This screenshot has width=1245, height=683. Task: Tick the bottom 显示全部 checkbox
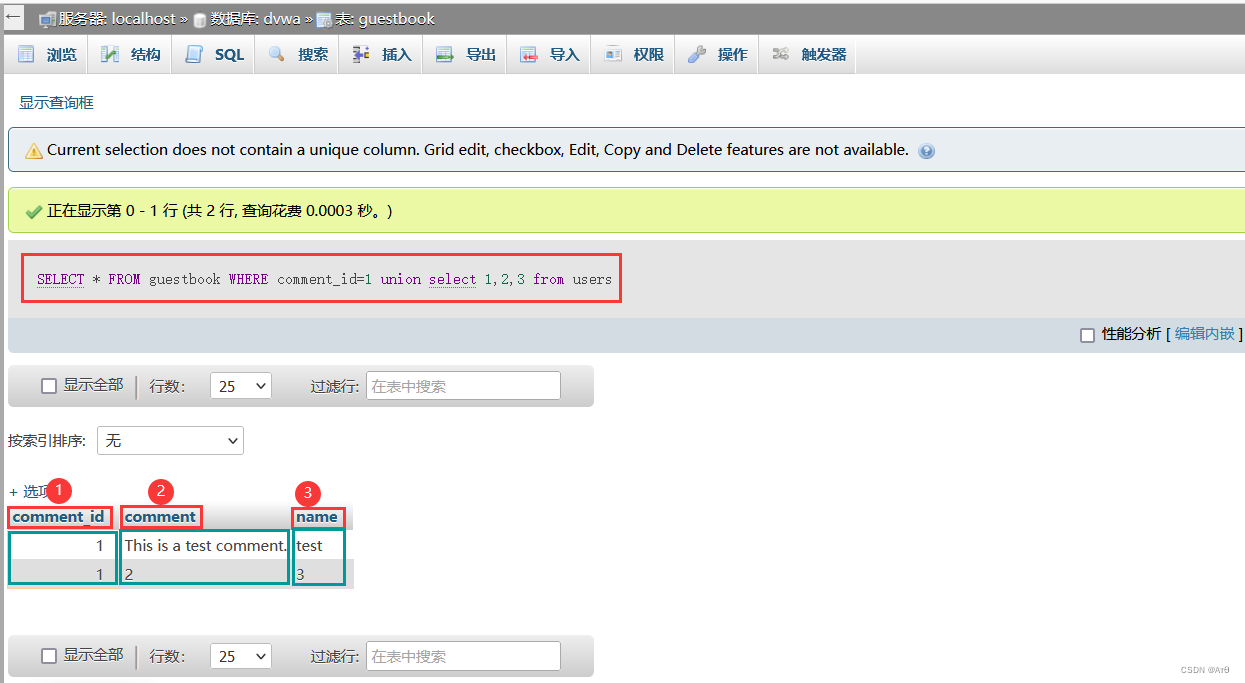48,656
